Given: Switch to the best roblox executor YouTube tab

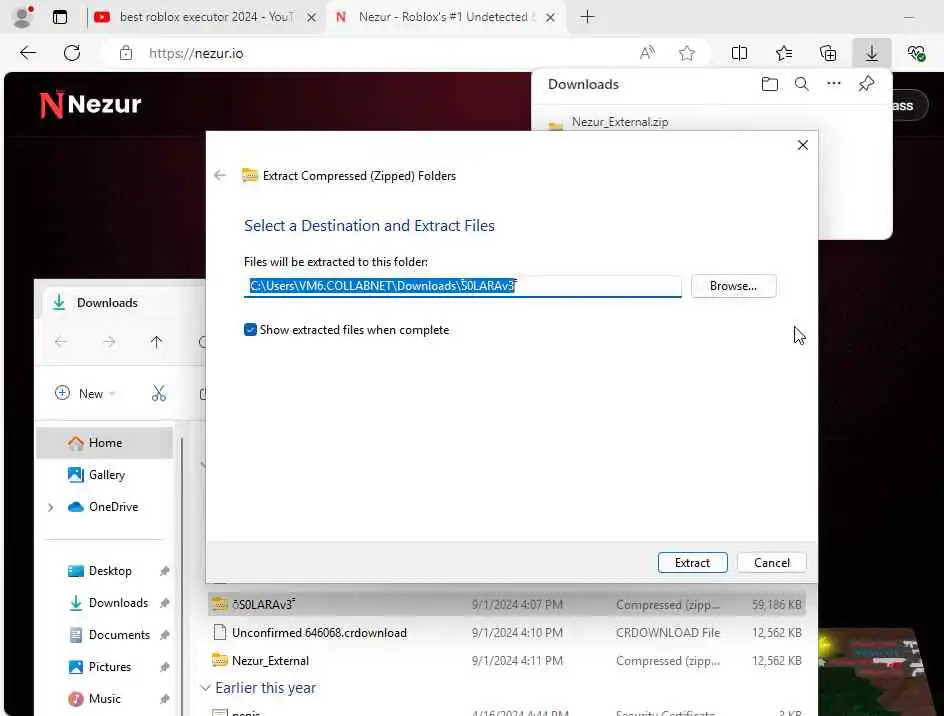Looking at the screenshot, I should click(206, 17).
